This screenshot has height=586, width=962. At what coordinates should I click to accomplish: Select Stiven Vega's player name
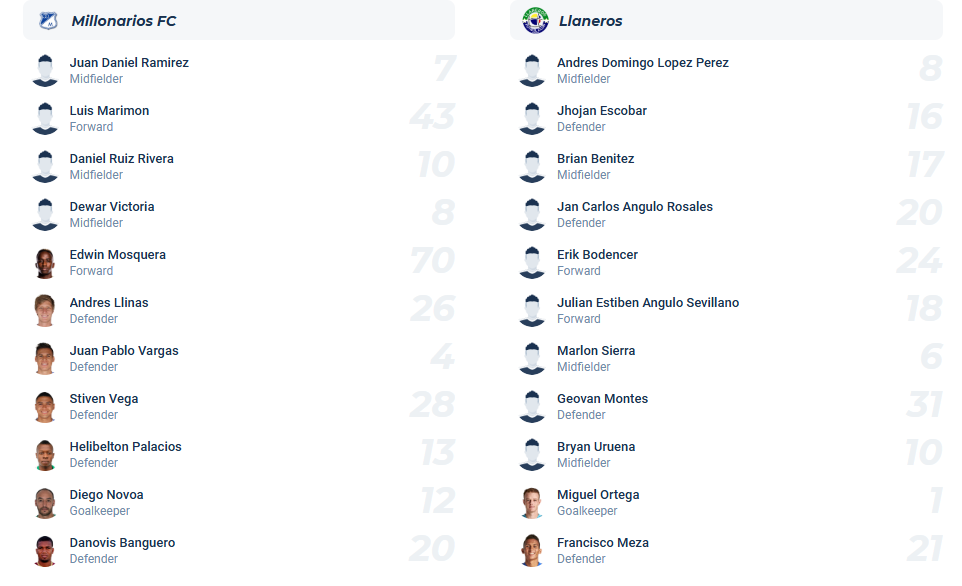104,399
